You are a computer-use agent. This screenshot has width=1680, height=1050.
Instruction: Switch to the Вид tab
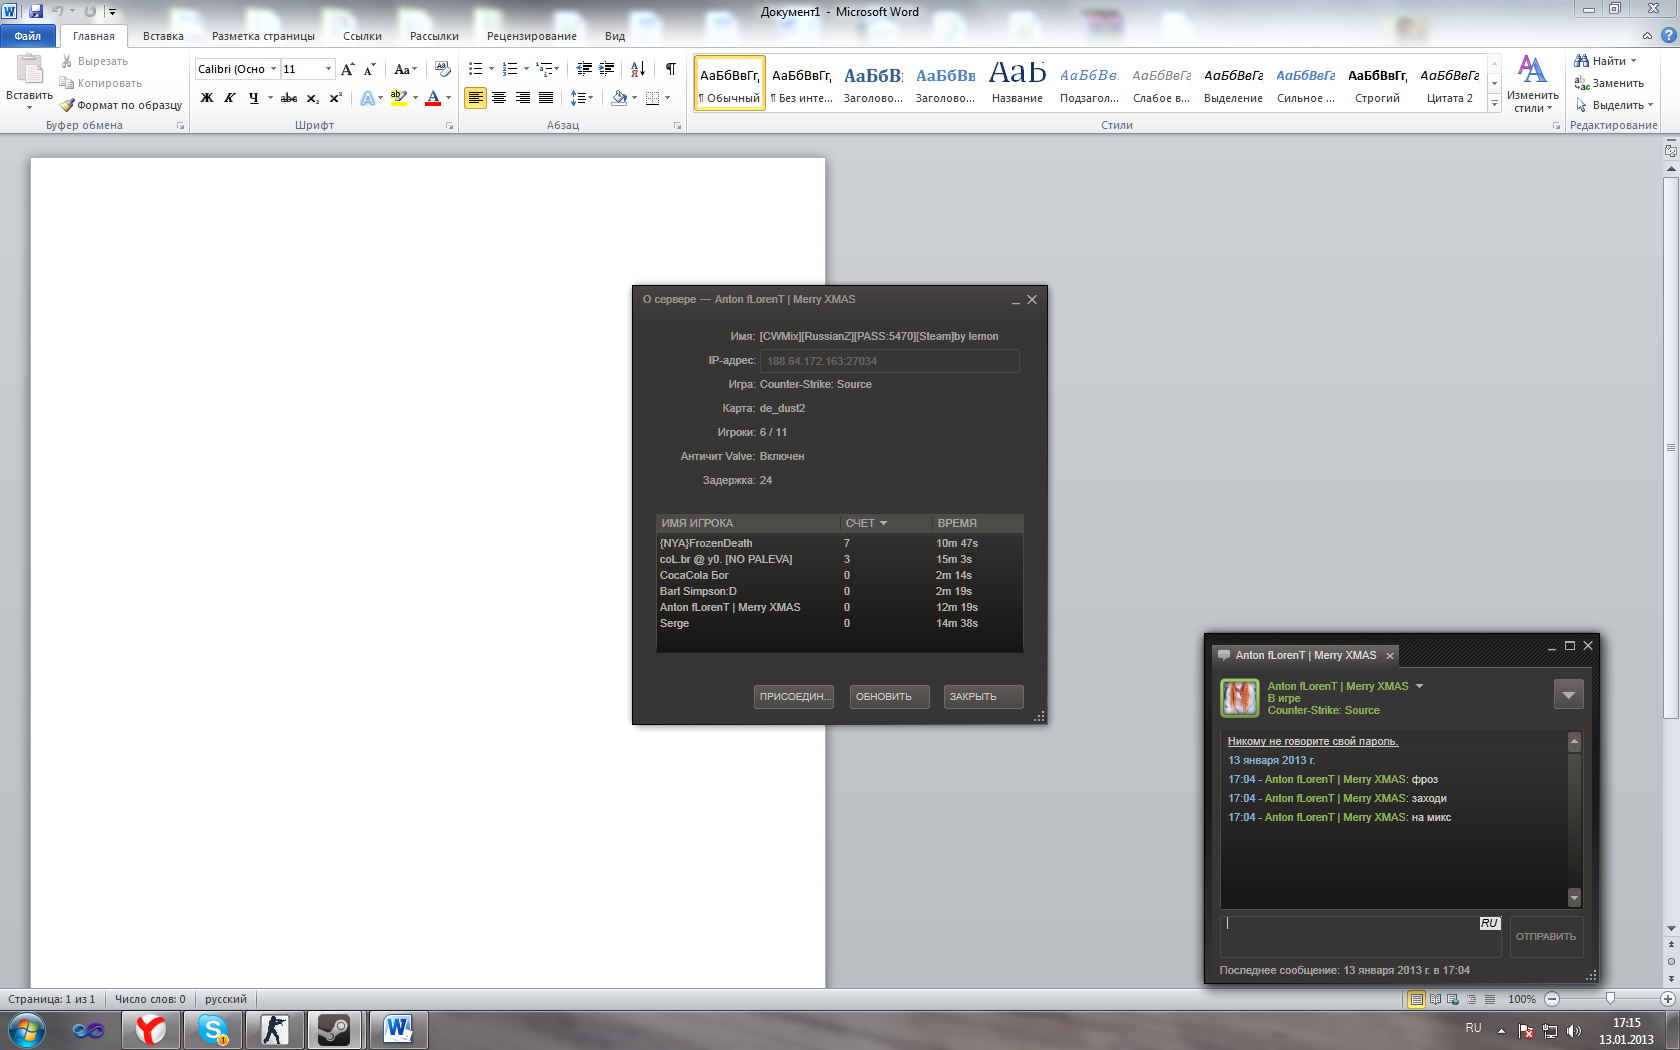(x=615, y=36)
